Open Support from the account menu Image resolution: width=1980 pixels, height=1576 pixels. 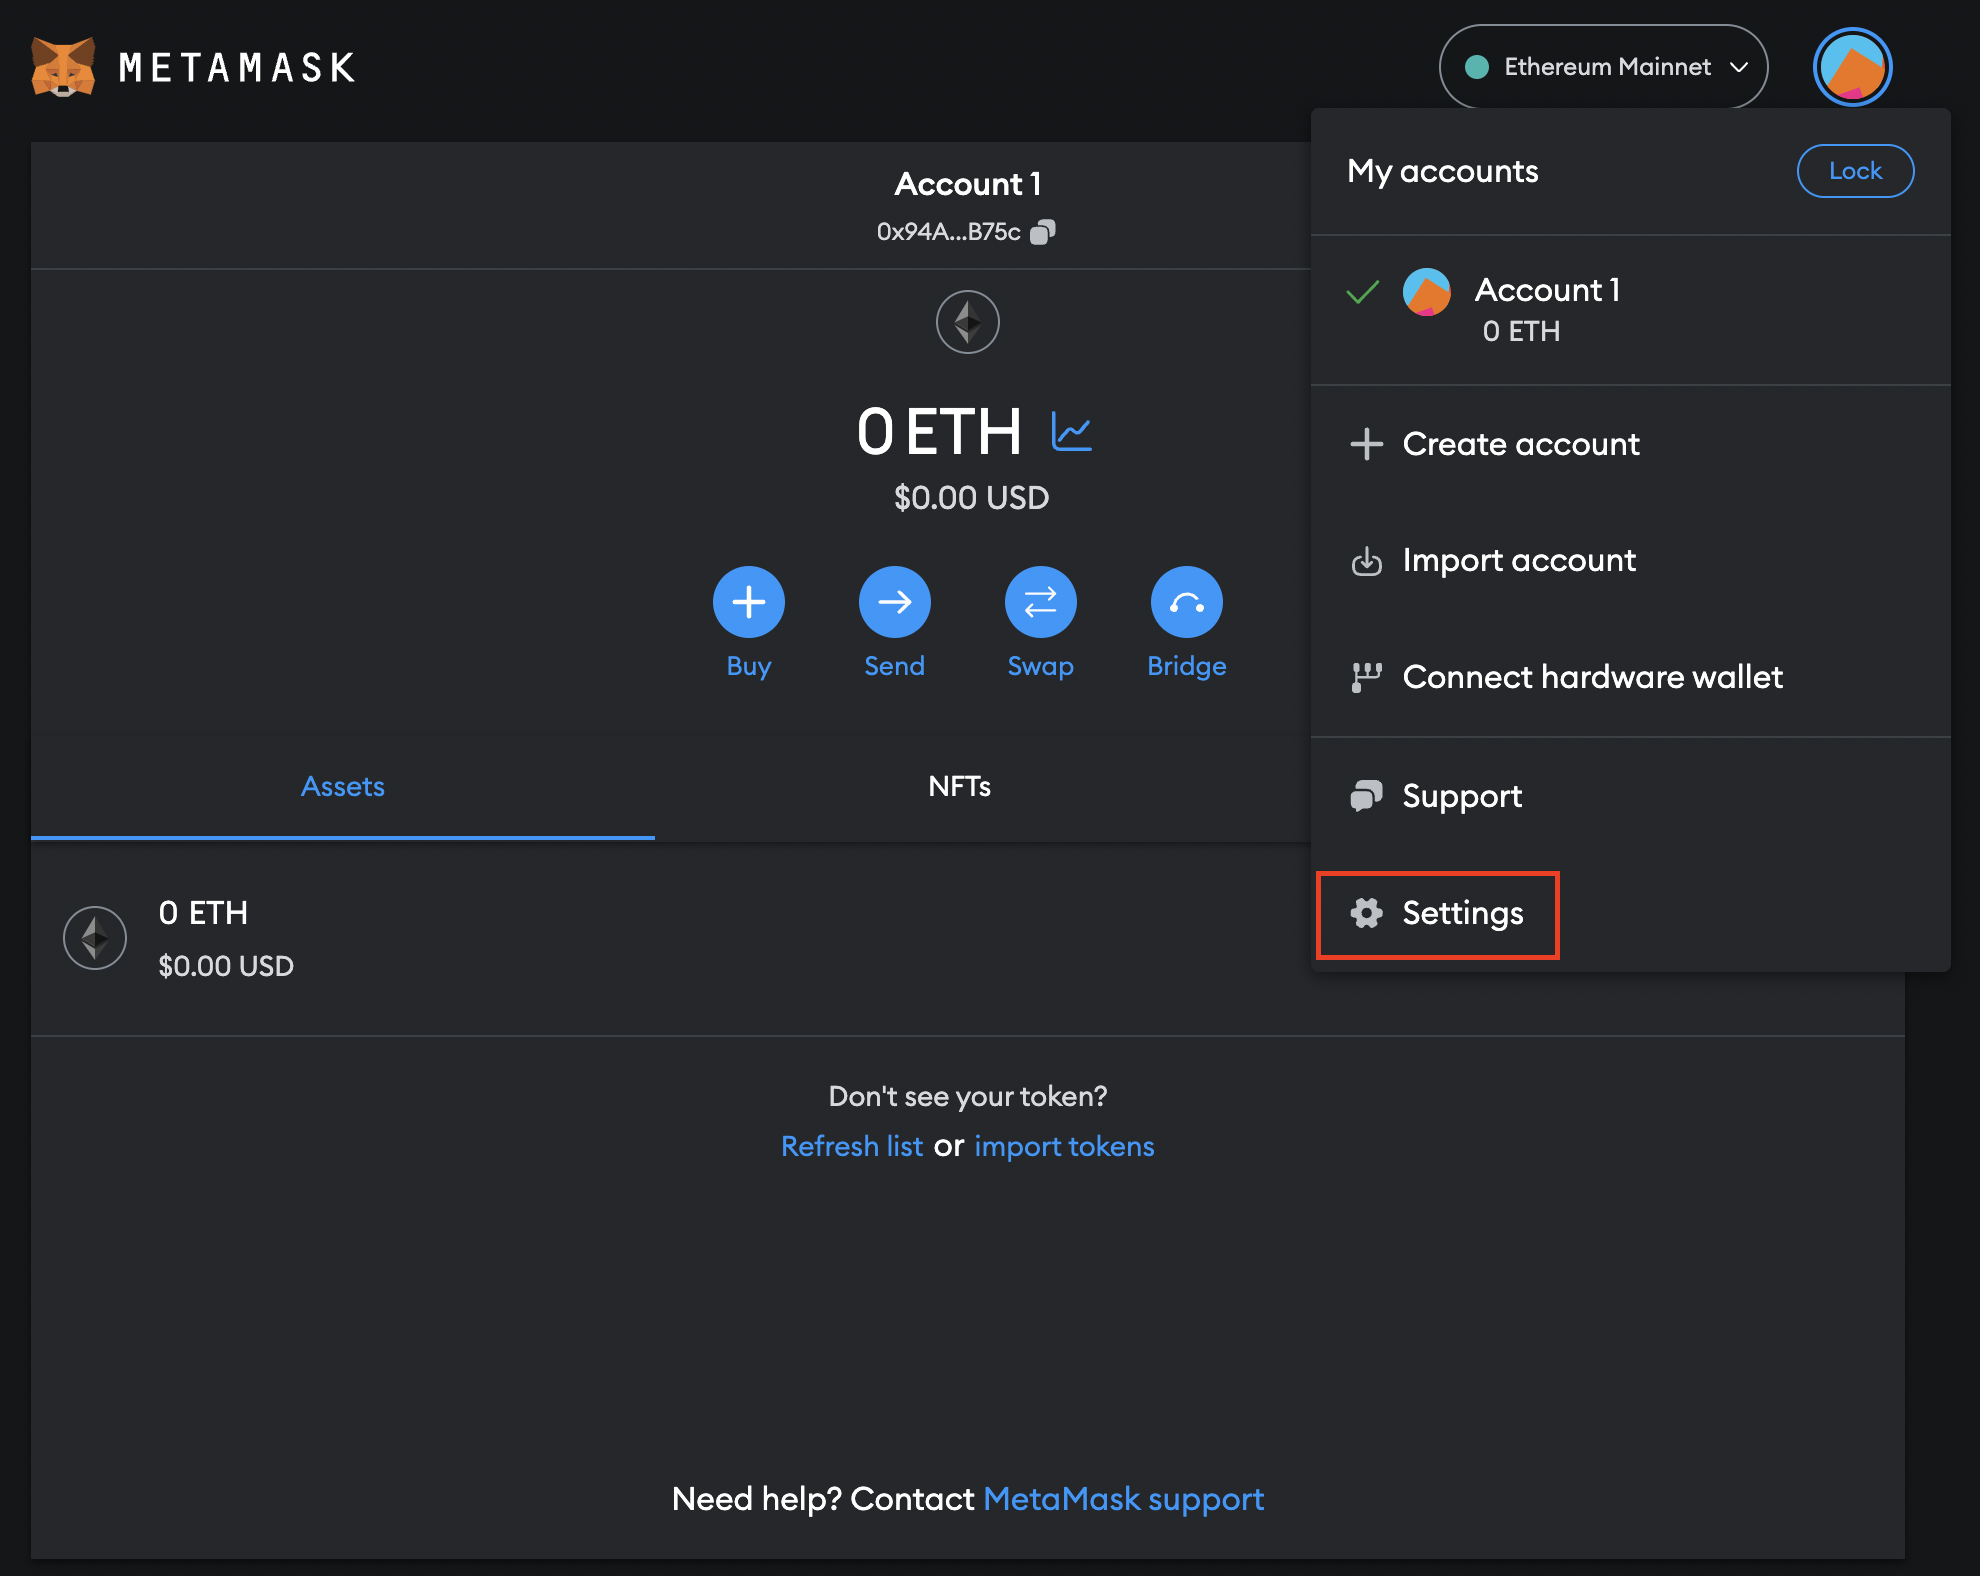[1631, 796]
